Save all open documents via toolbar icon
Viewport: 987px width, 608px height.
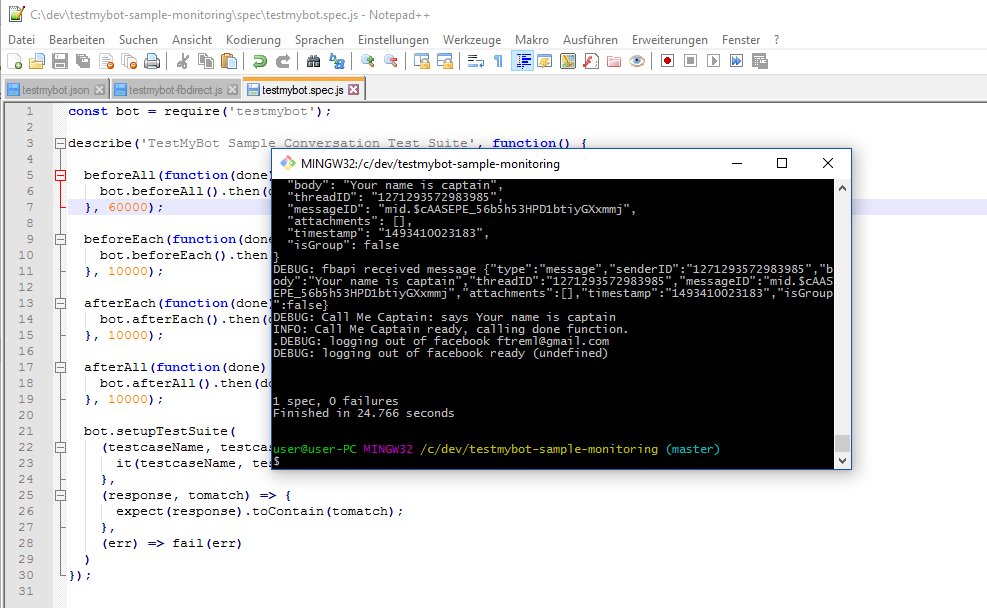click(81, 60)
